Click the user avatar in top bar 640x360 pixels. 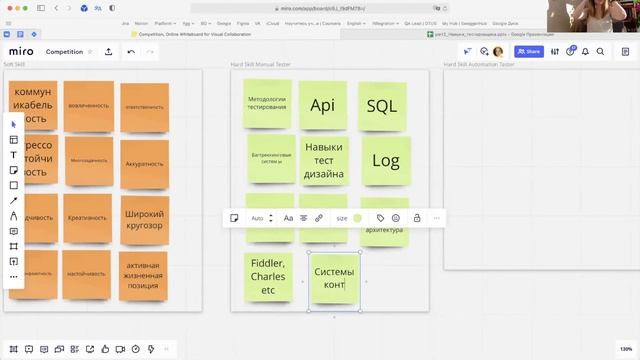(498, 51)
